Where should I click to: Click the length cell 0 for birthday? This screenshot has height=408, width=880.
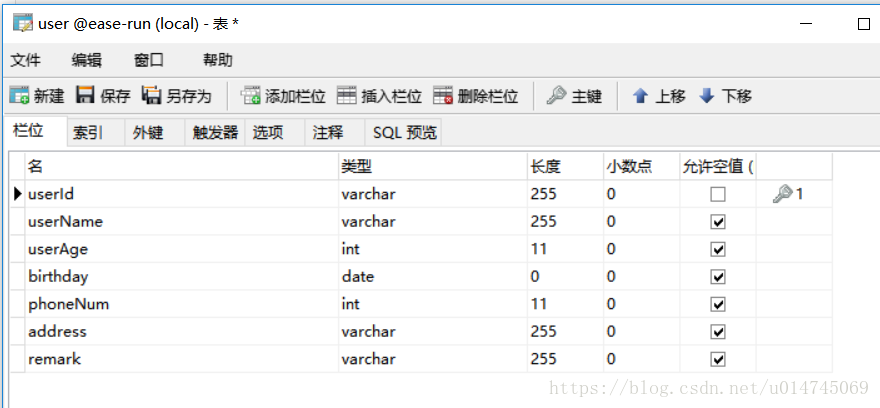pos(565,277)
